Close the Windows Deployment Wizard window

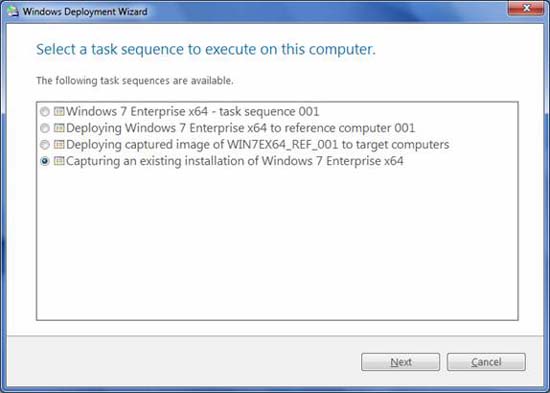pos(526,8)
